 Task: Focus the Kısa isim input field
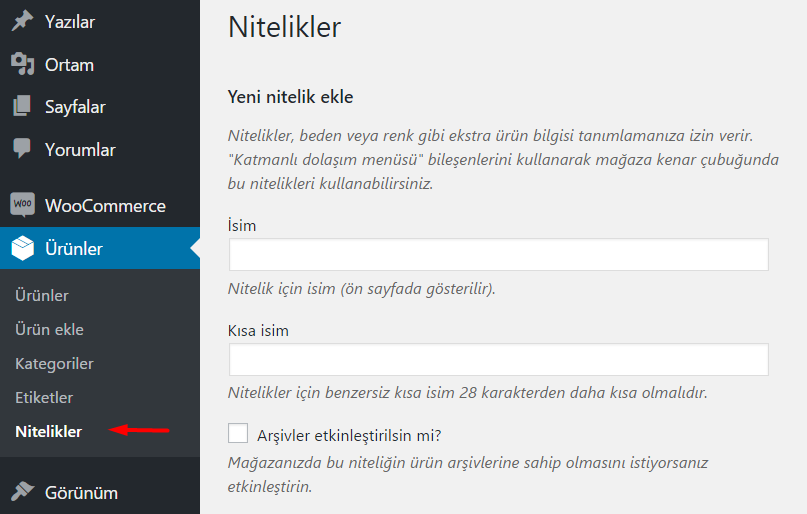[x=498, y=360]
